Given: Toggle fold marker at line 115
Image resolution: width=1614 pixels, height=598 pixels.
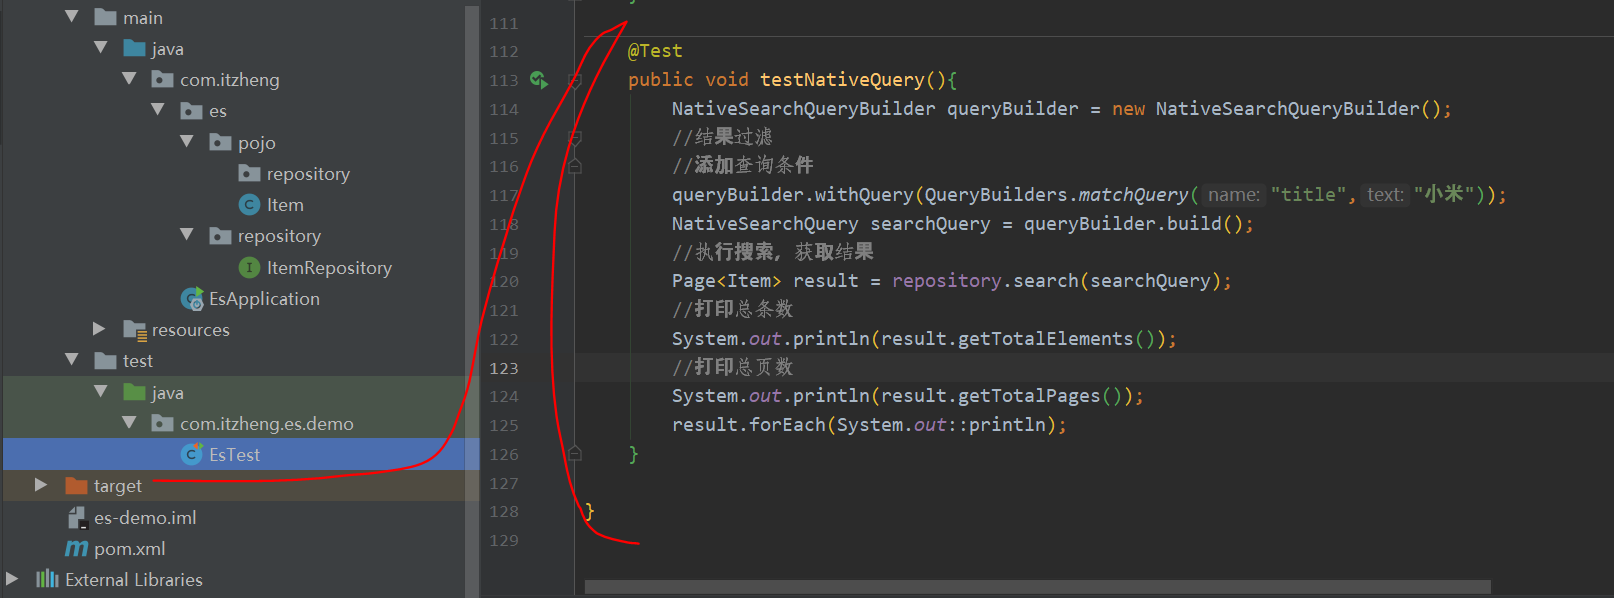Looking at the screenshot, I should 575,137.
